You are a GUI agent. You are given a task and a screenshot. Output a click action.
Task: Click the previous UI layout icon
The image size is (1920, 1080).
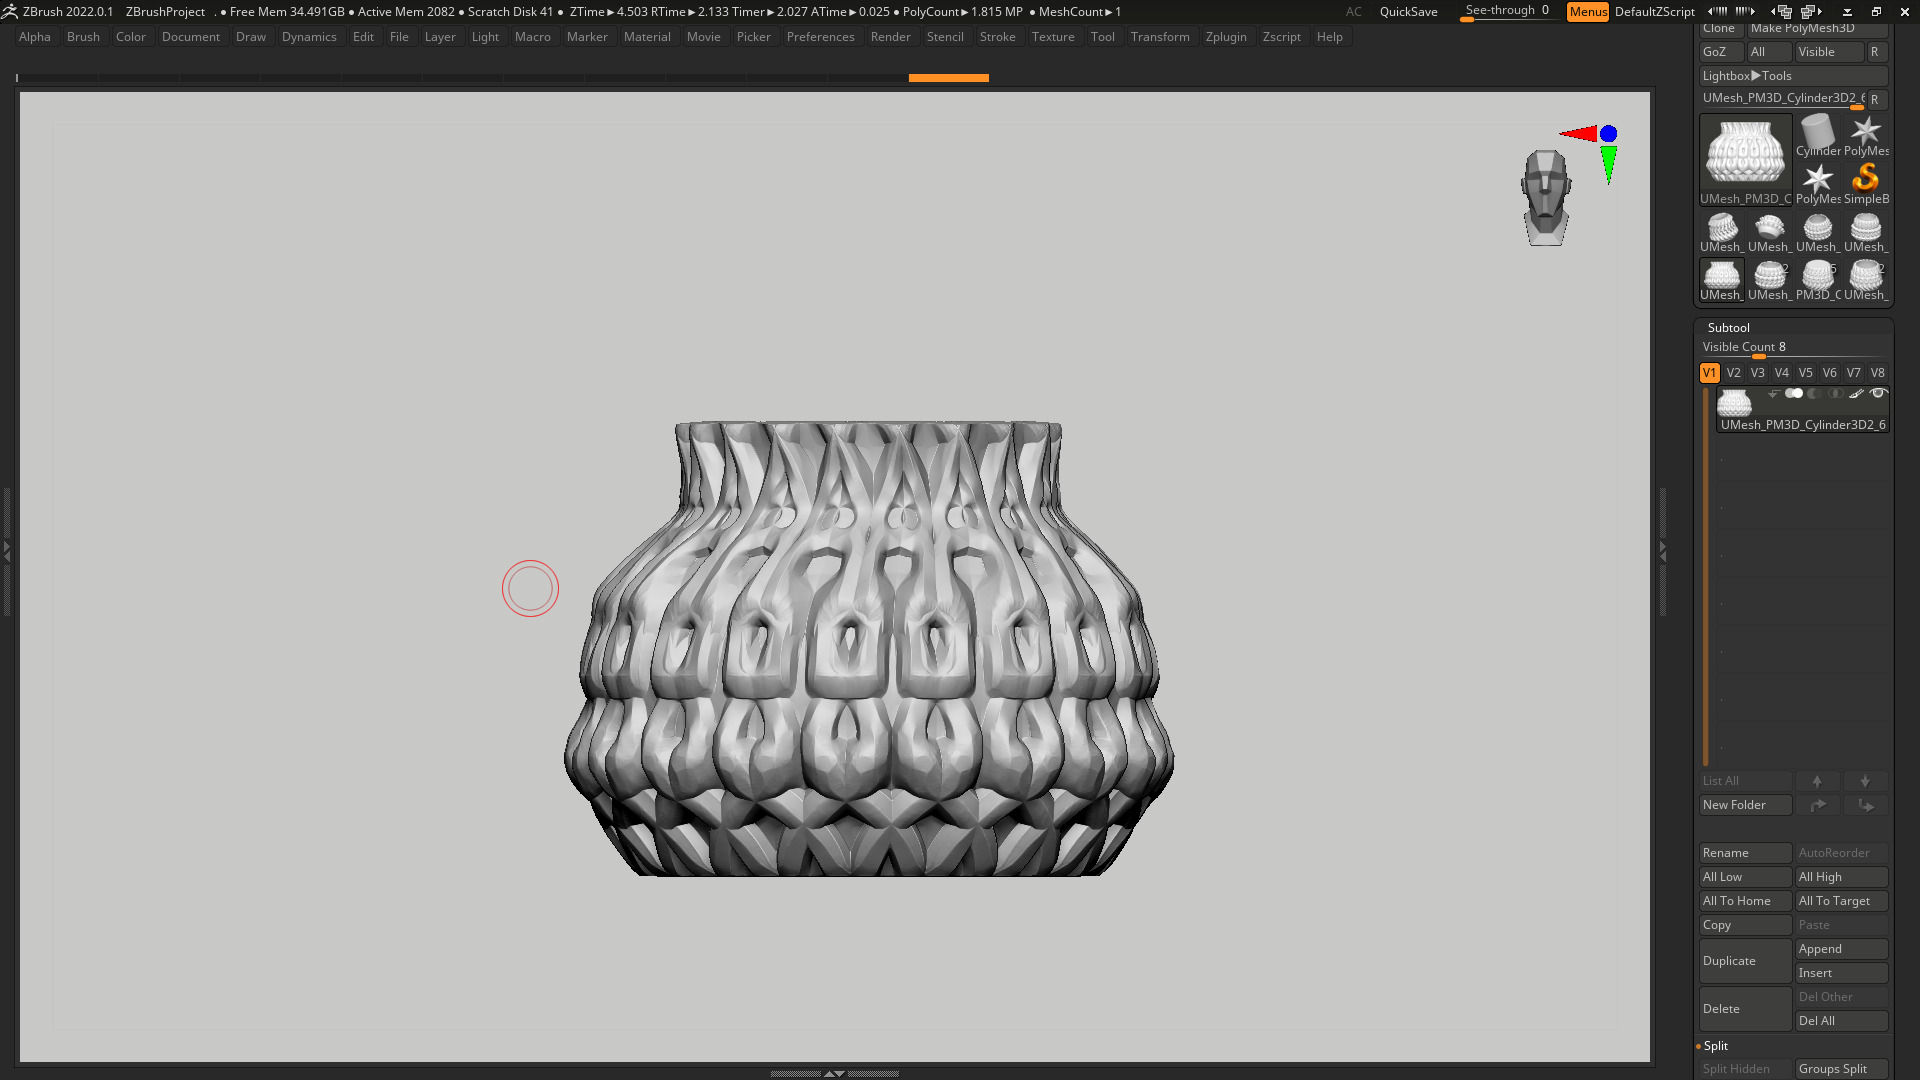pos(1782,11)
